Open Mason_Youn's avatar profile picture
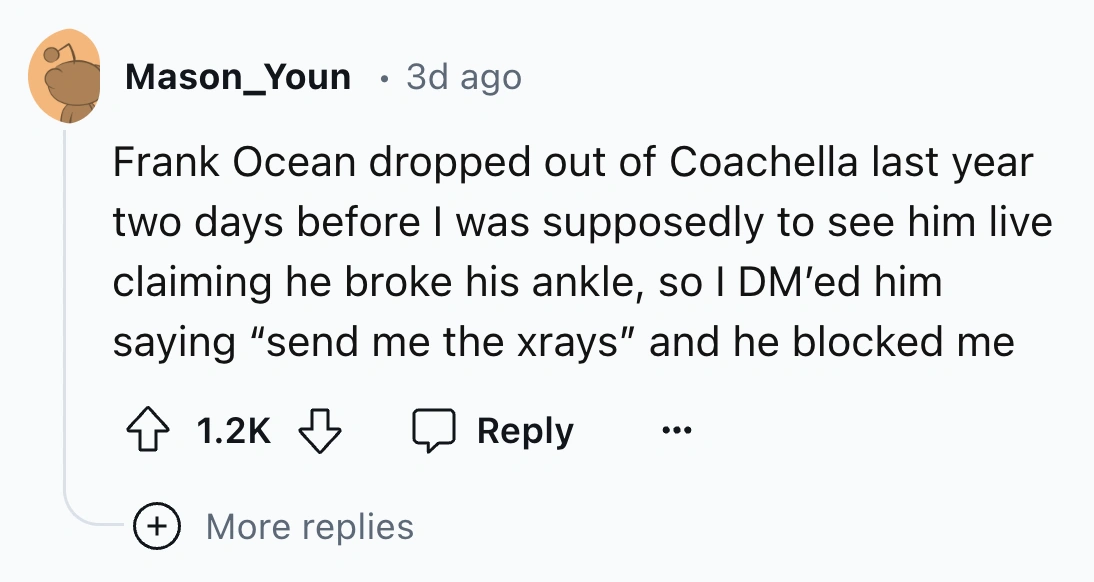The height and width of the screenshot is (582, 1094). (65, 76)
